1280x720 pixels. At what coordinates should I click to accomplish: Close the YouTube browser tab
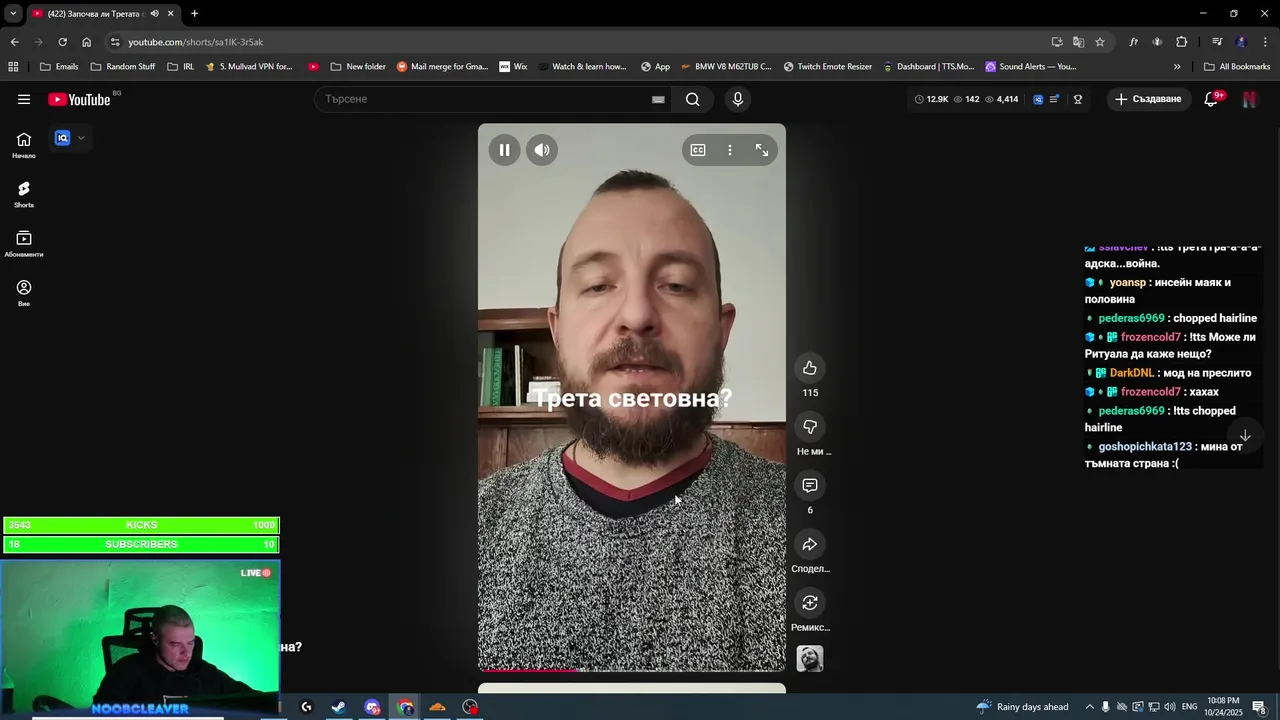pyautogui.click(x=170, y=13)
